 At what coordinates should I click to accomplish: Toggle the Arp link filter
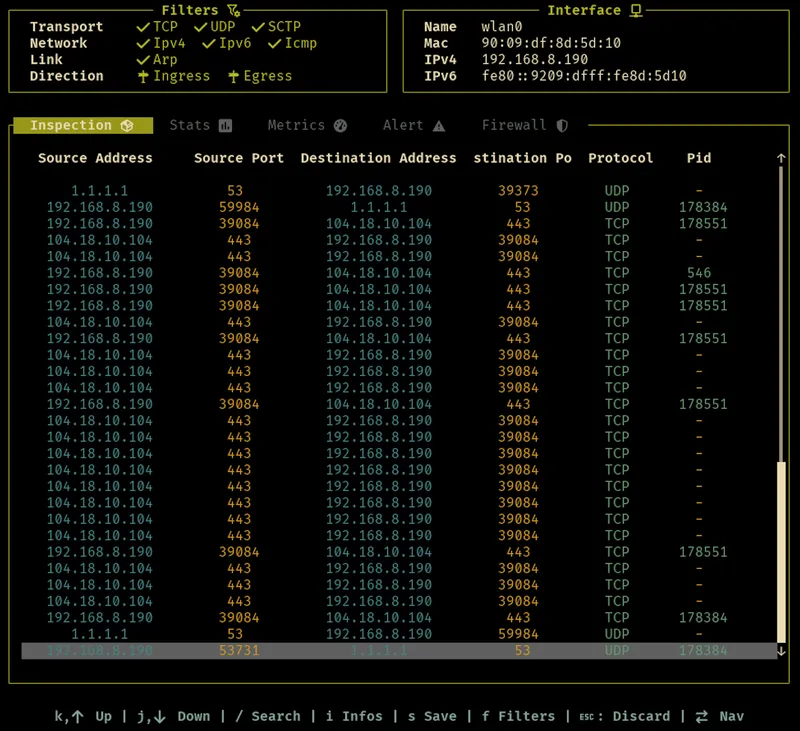pos(157,59)
